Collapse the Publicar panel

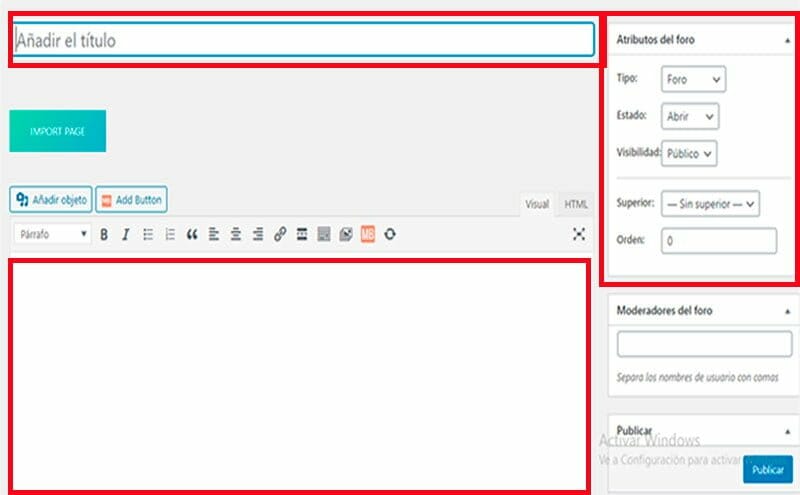coord(787,432)
